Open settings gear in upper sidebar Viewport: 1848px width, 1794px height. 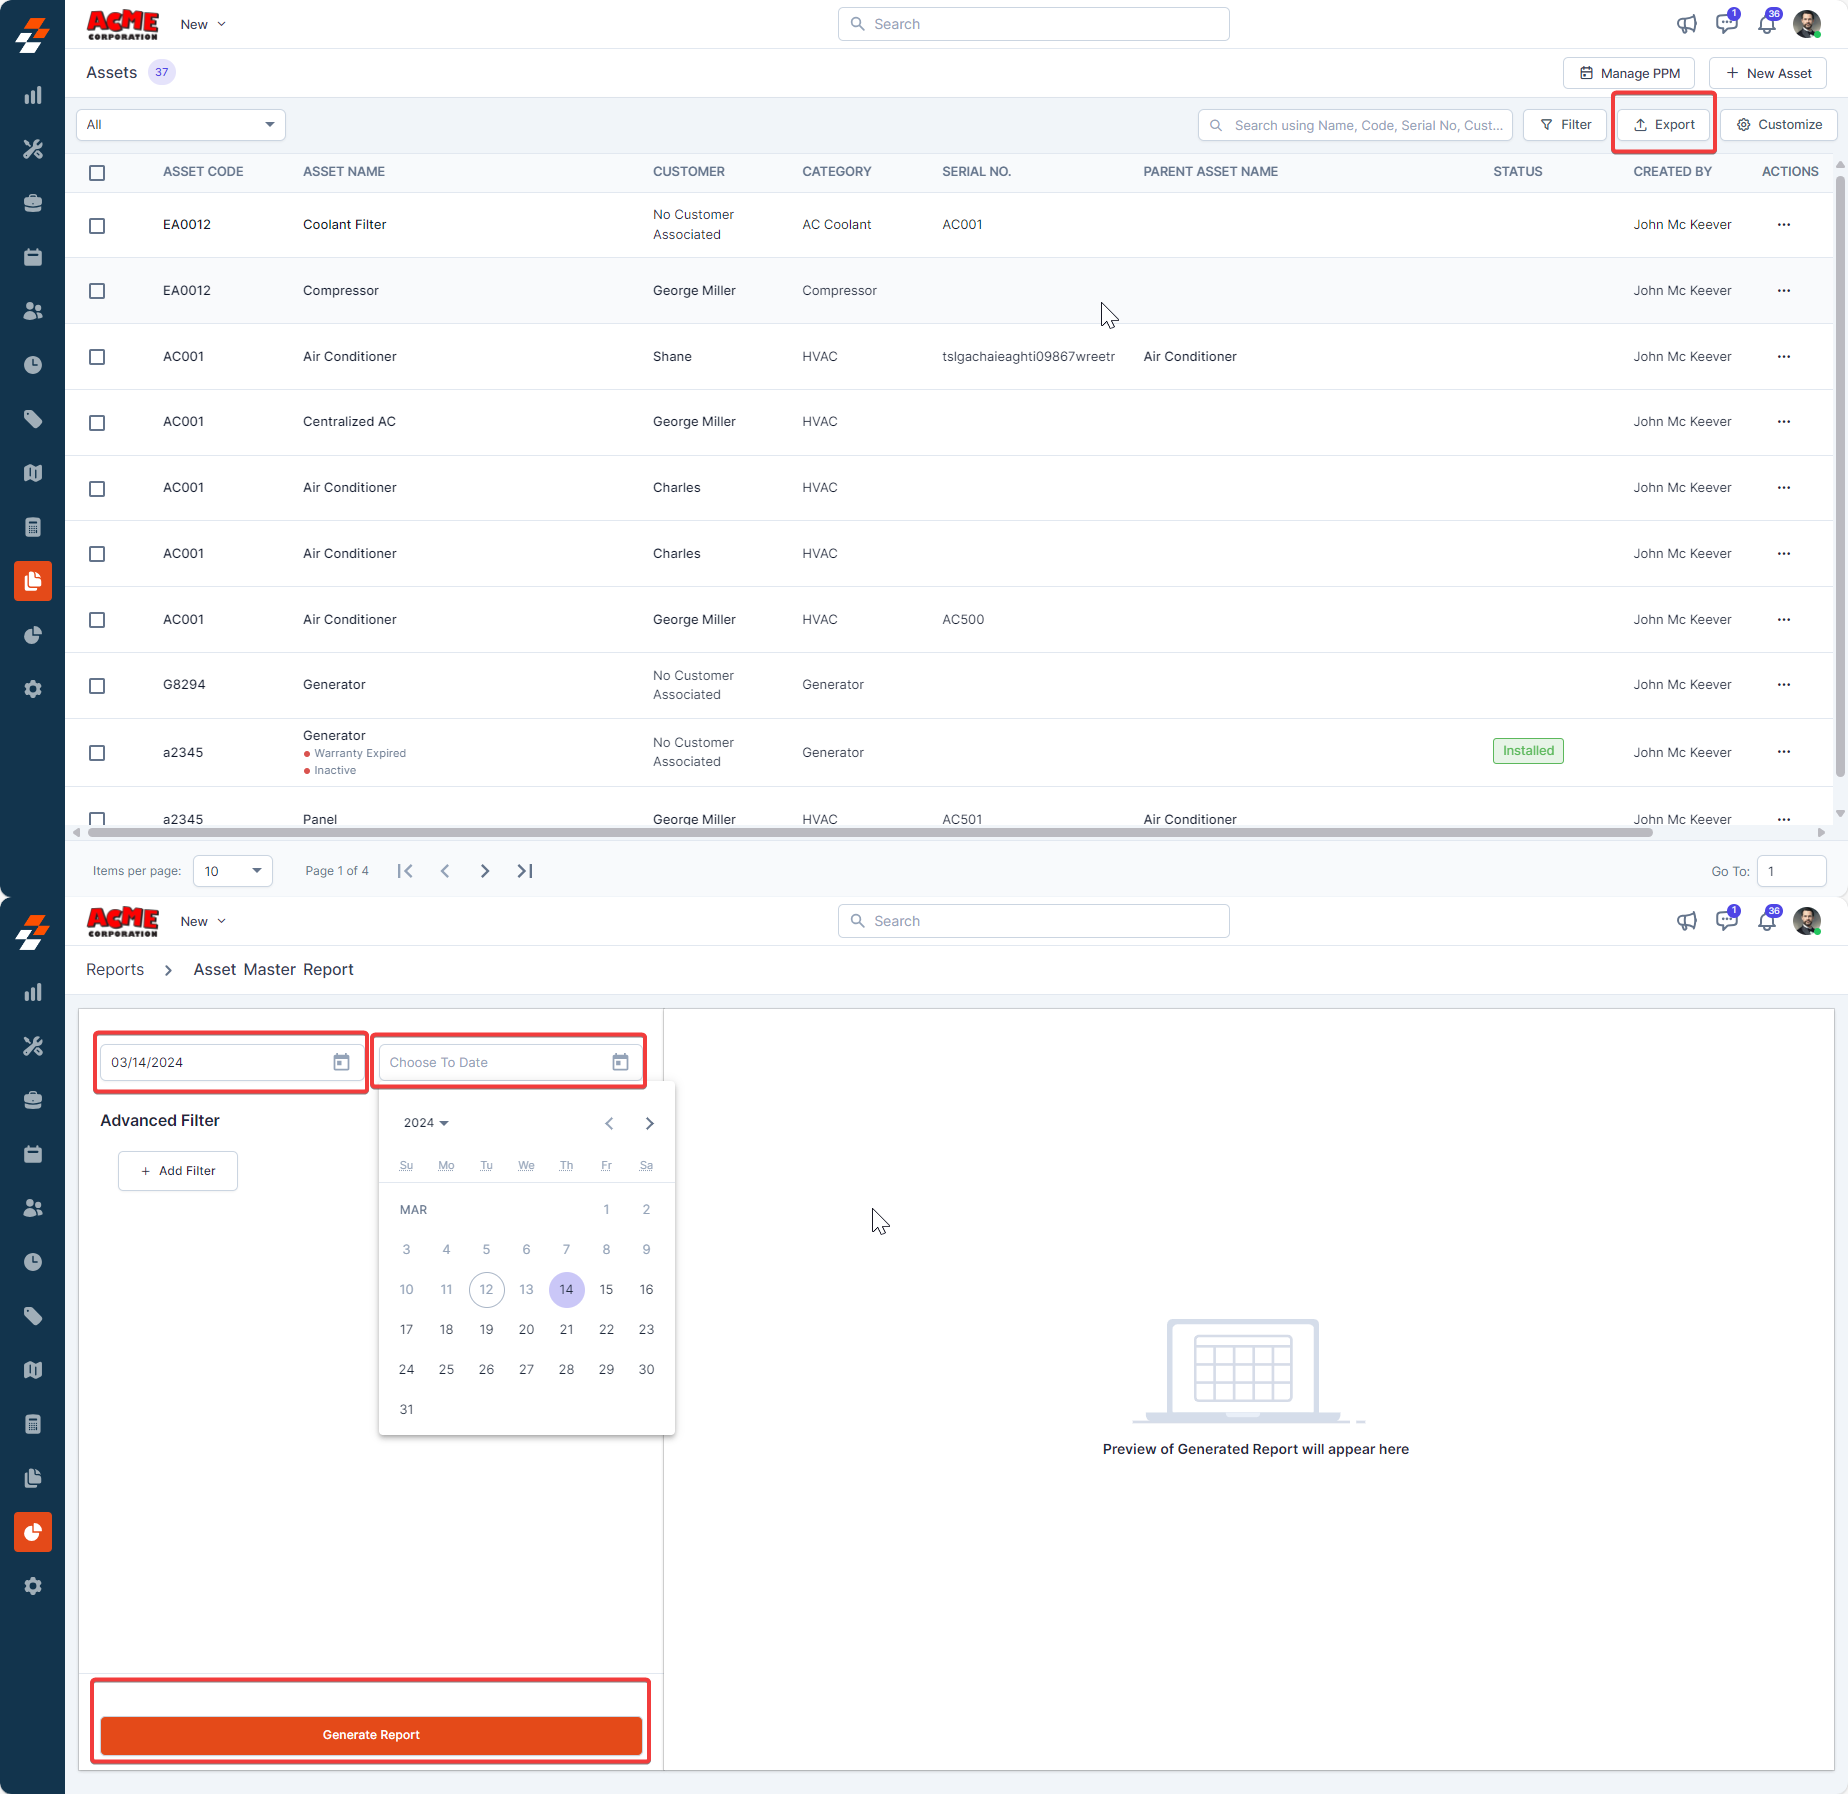click(33, 690)
